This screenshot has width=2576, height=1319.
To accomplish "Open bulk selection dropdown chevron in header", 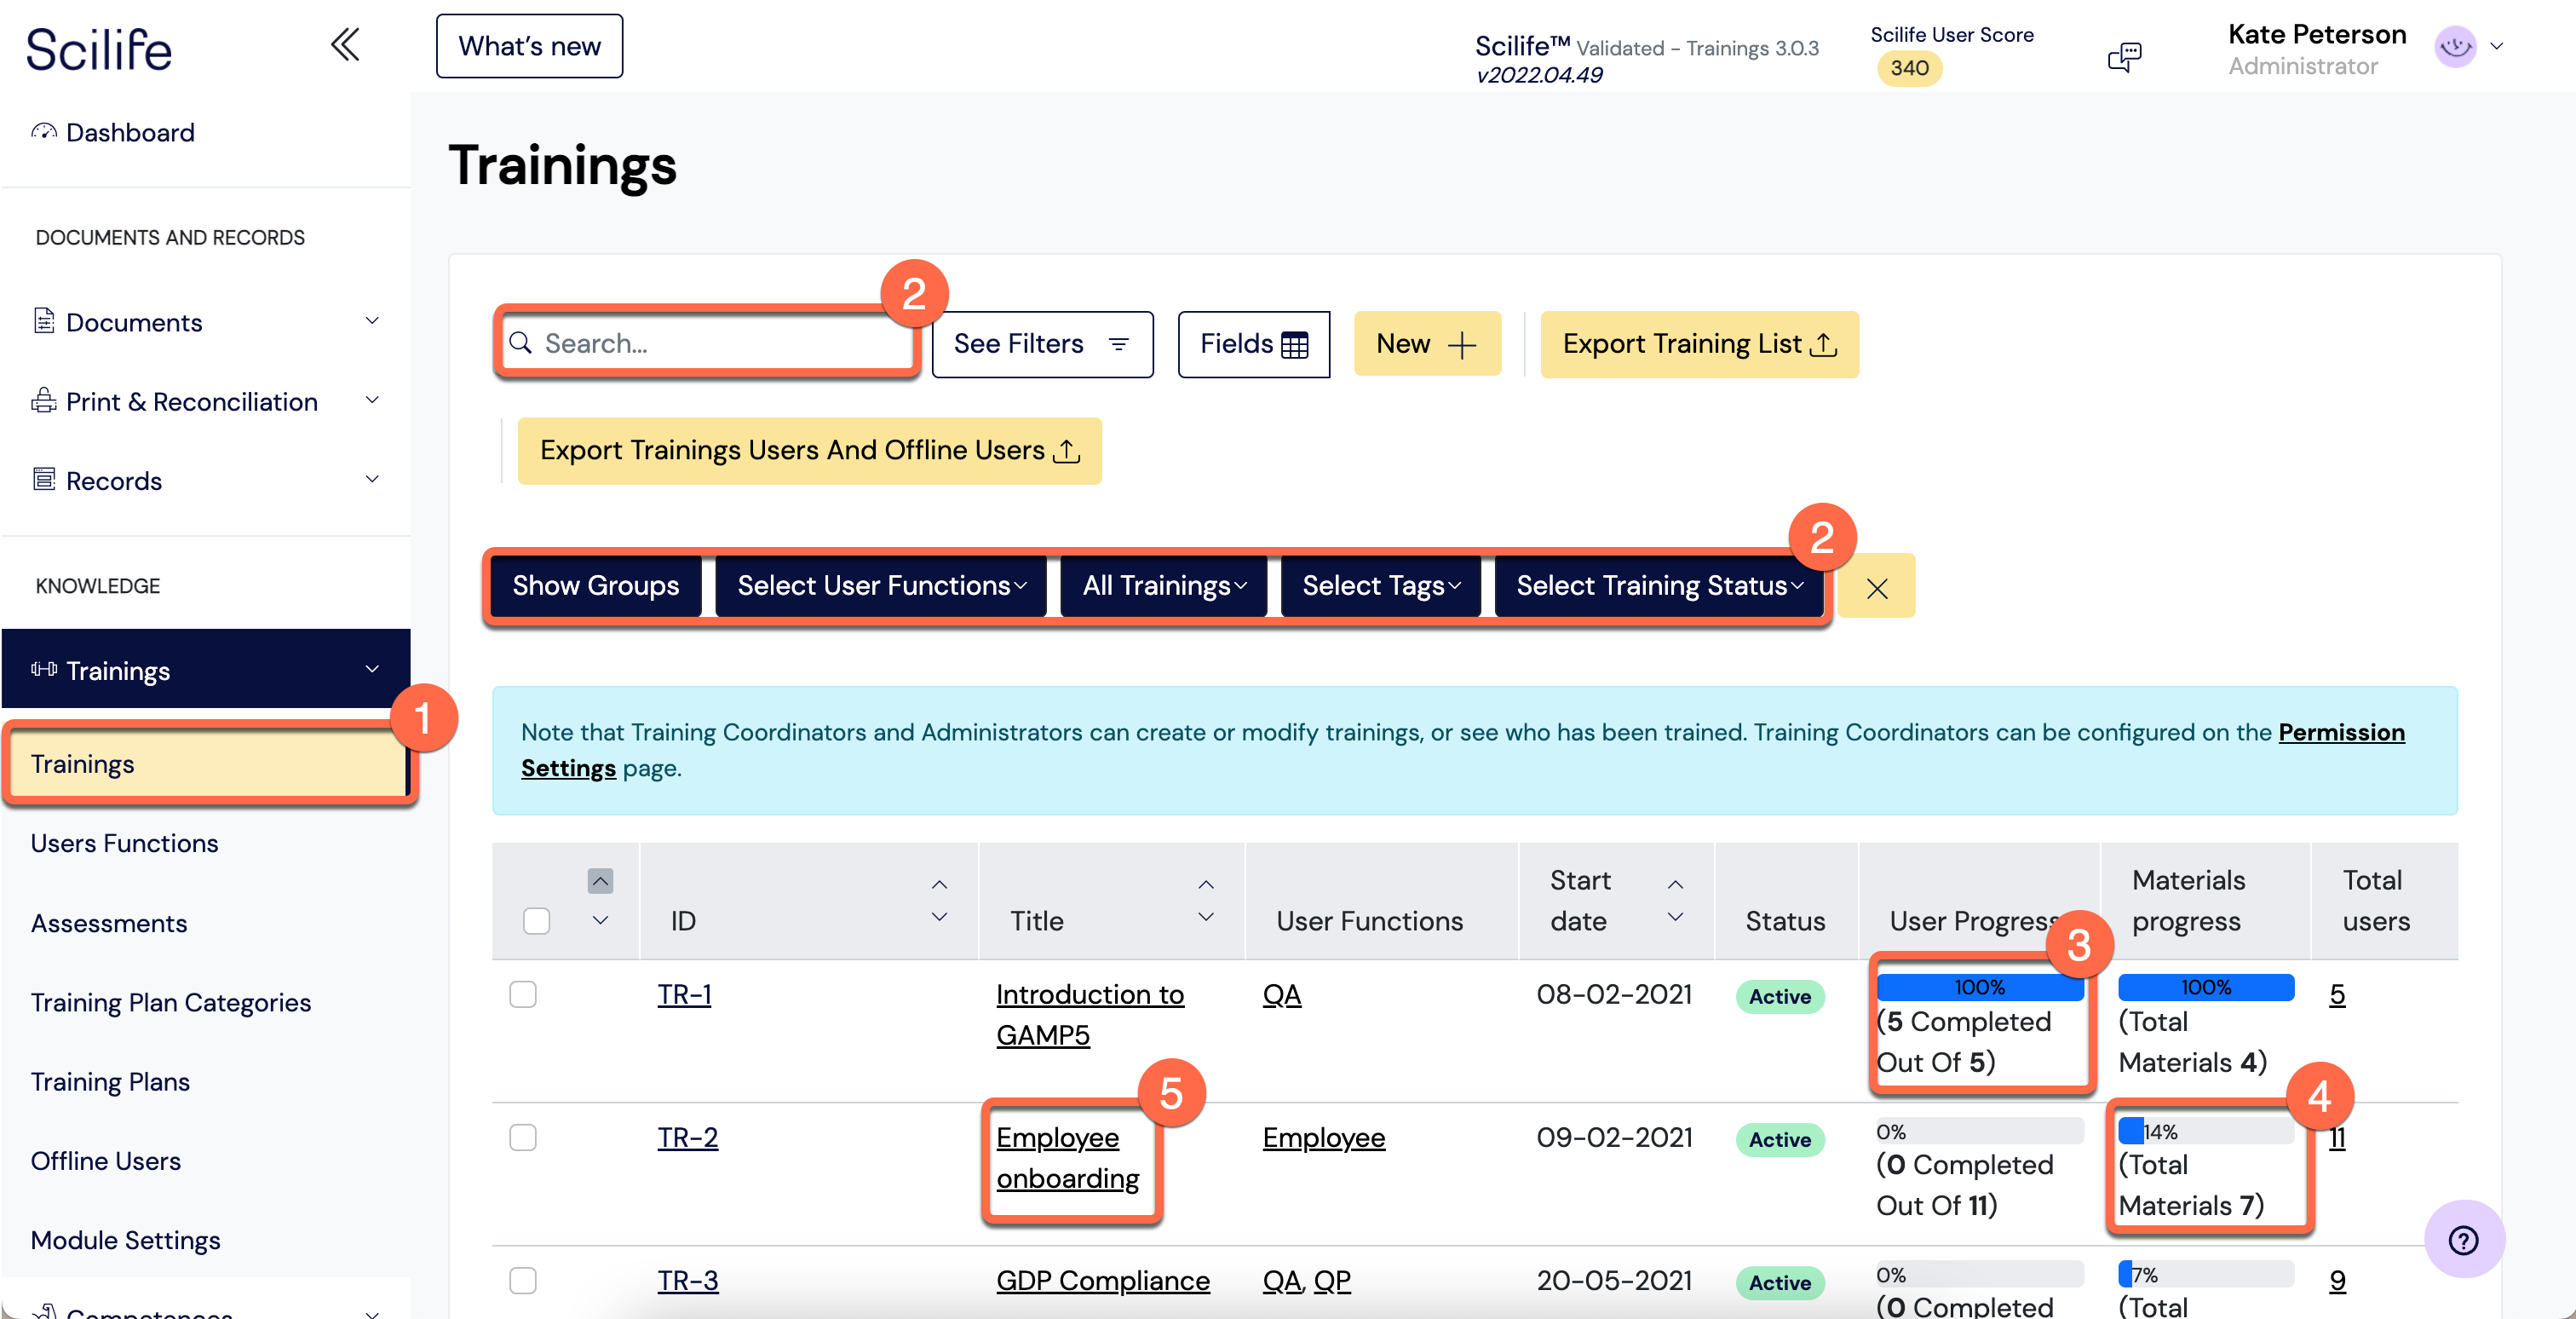I will click(600, 920).
